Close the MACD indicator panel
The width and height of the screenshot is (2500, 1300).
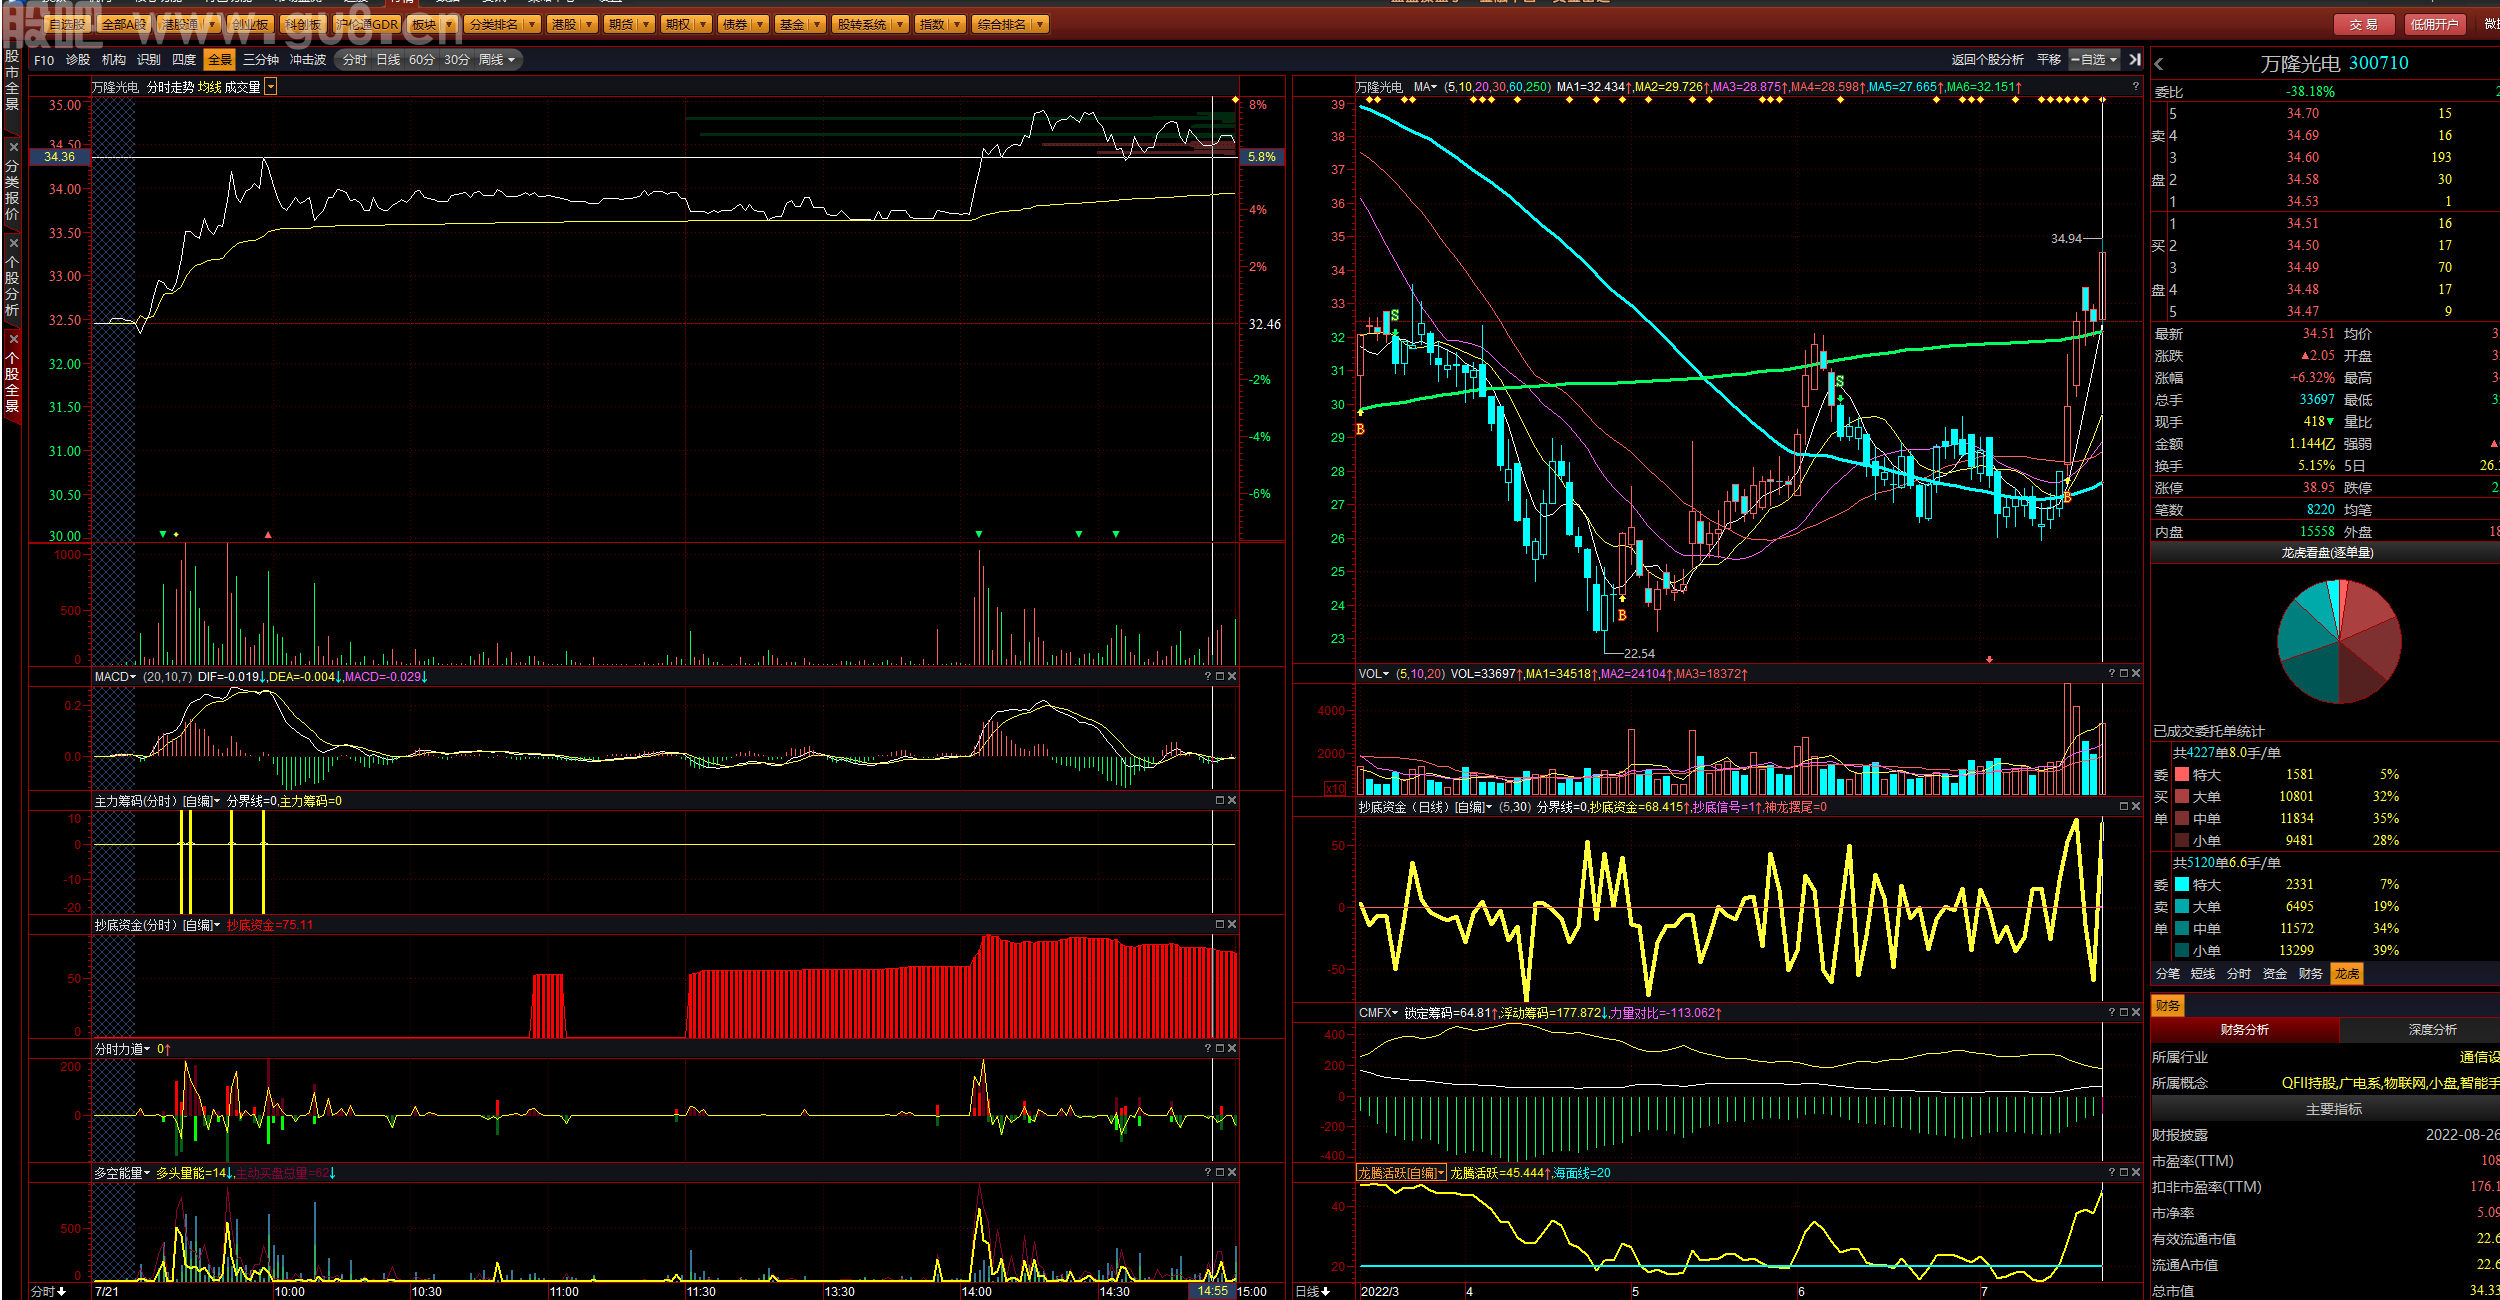click(1232, 677)
